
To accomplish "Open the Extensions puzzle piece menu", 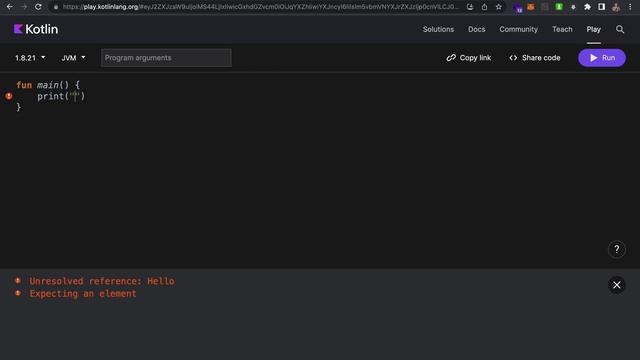I will coord(587,7).
